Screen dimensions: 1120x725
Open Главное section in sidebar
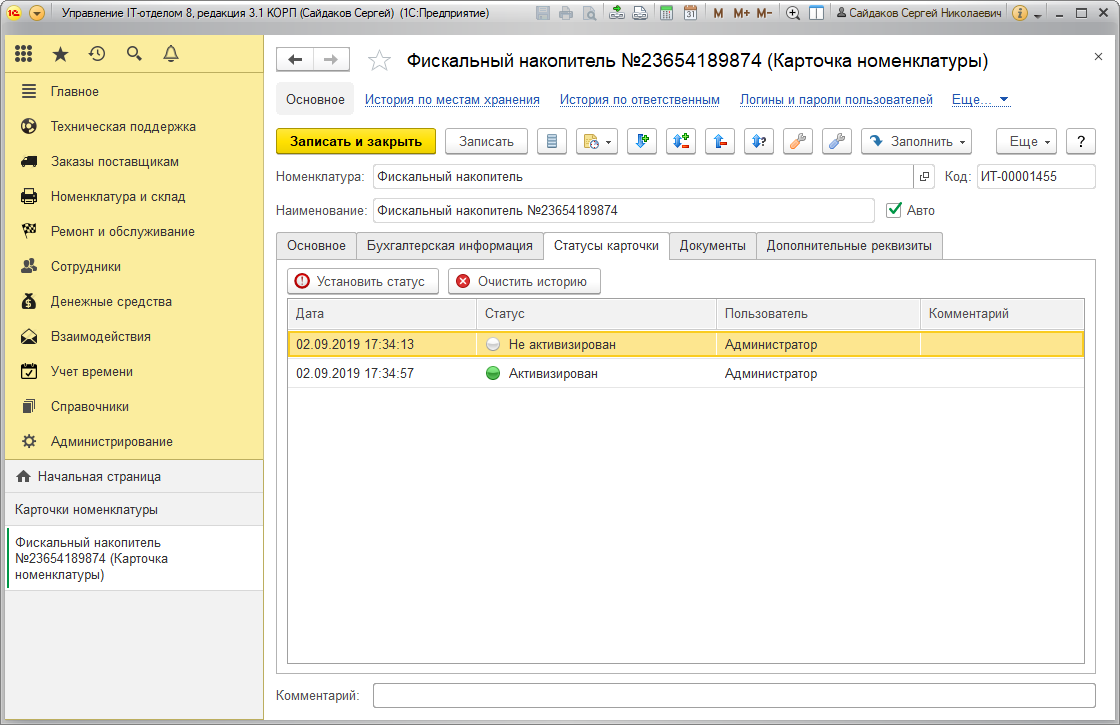tap(134, 91)
